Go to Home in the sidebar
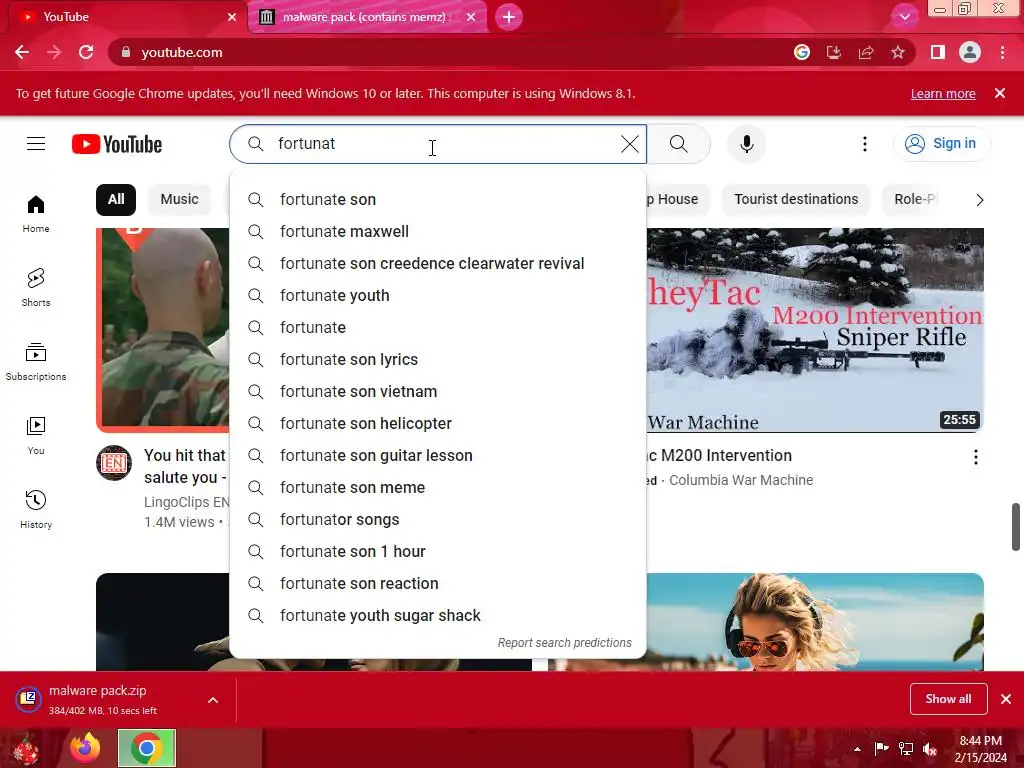Image resolution: width=1024 pixels, height=768 pixels. 36,214
